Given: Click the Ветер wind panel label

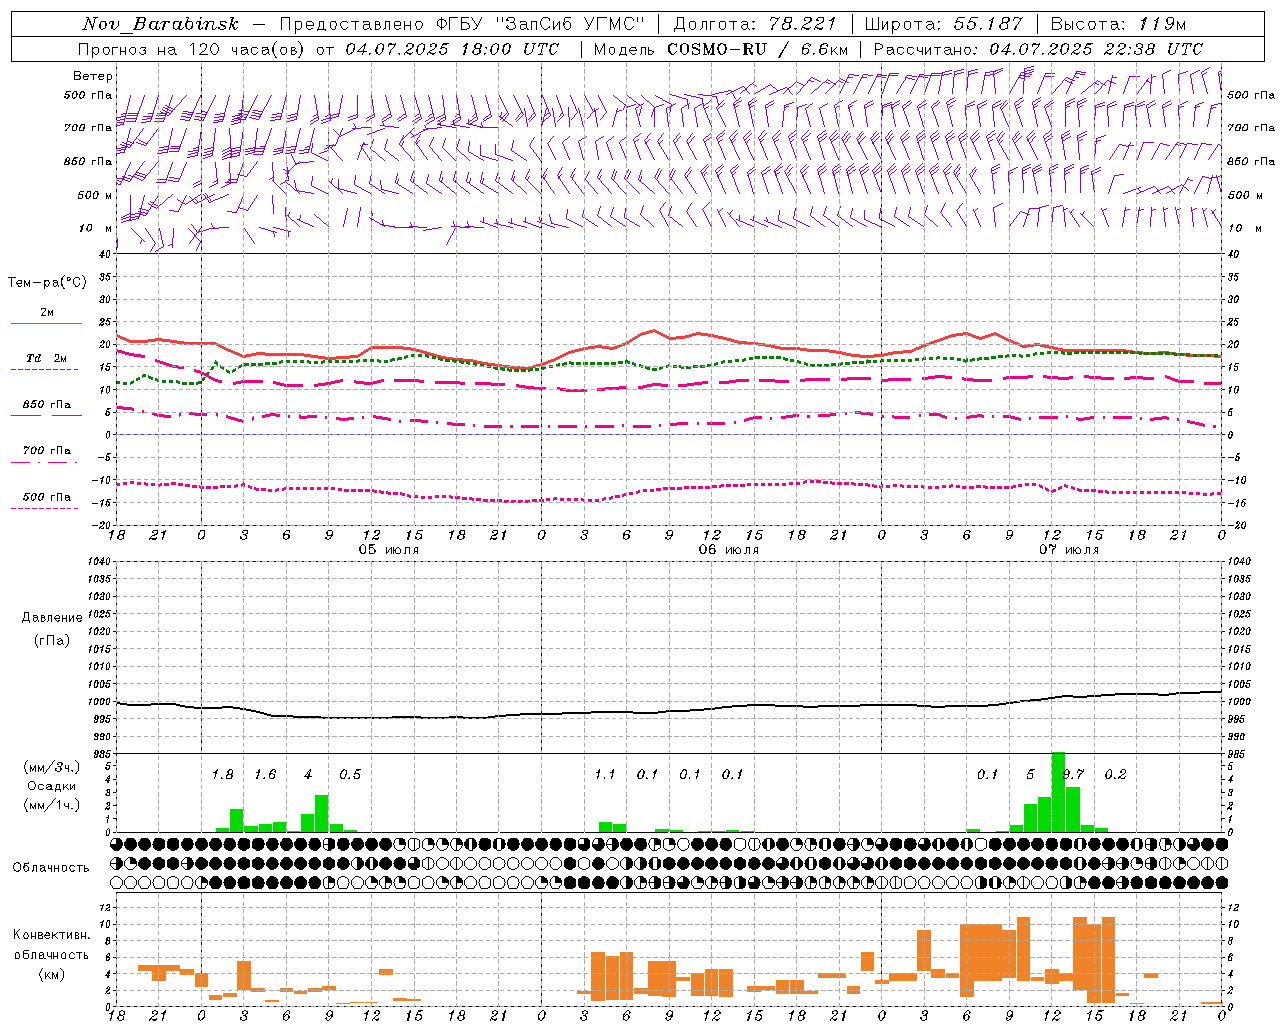Looking at the screenshot, I should pyautogui.click(x=92, y=76).
